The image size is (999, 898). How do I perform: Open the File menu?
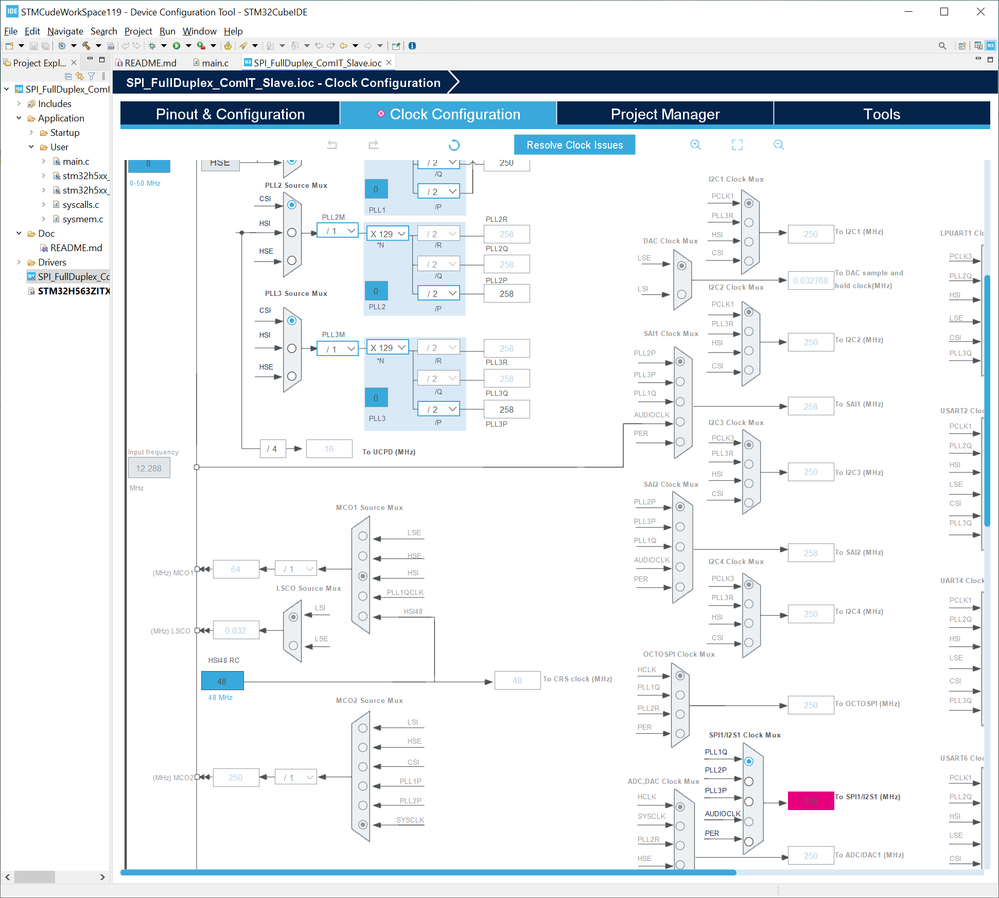pos(11,31)
